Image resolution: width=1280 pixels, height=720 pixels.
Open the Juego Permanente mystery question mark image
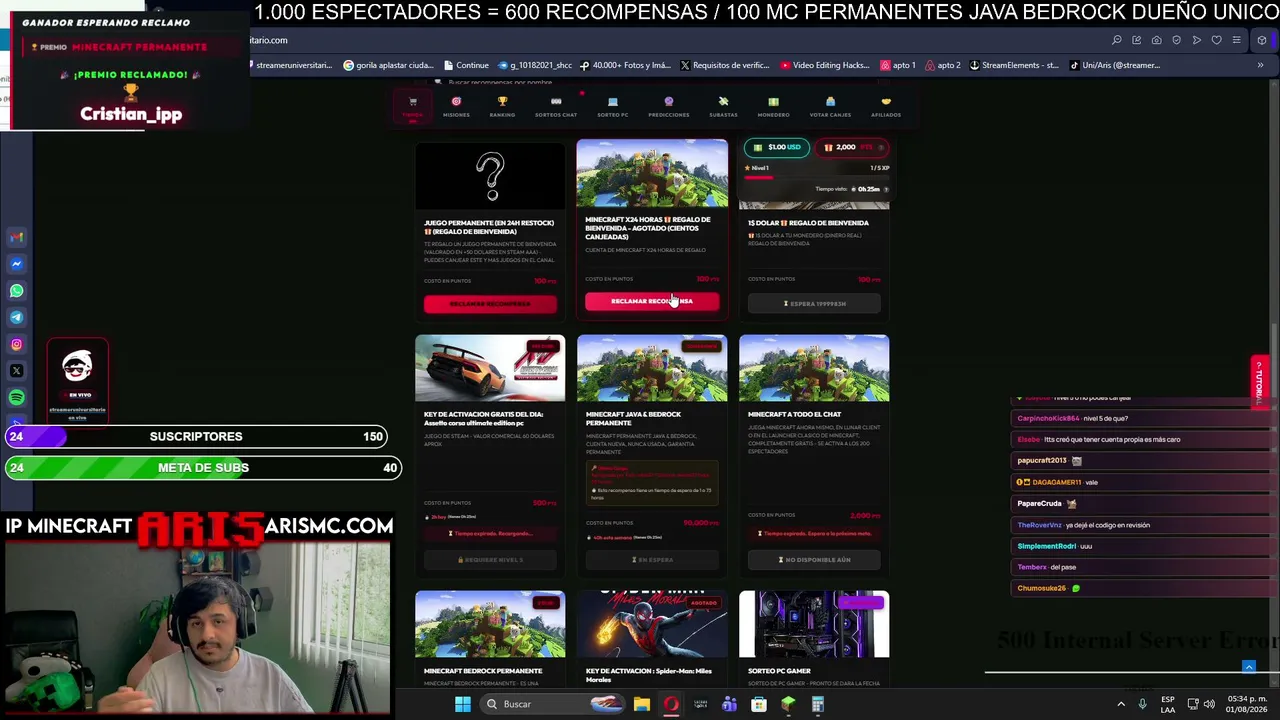490,176
